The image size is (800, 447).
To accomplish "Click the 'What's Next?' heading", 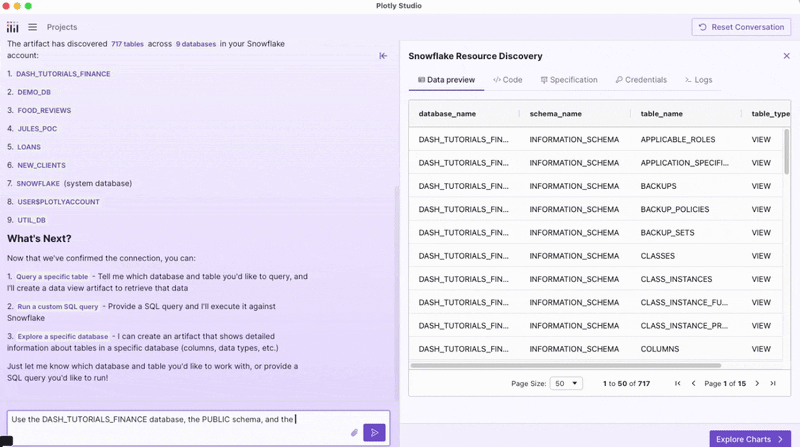I will [x=39, y=239].
